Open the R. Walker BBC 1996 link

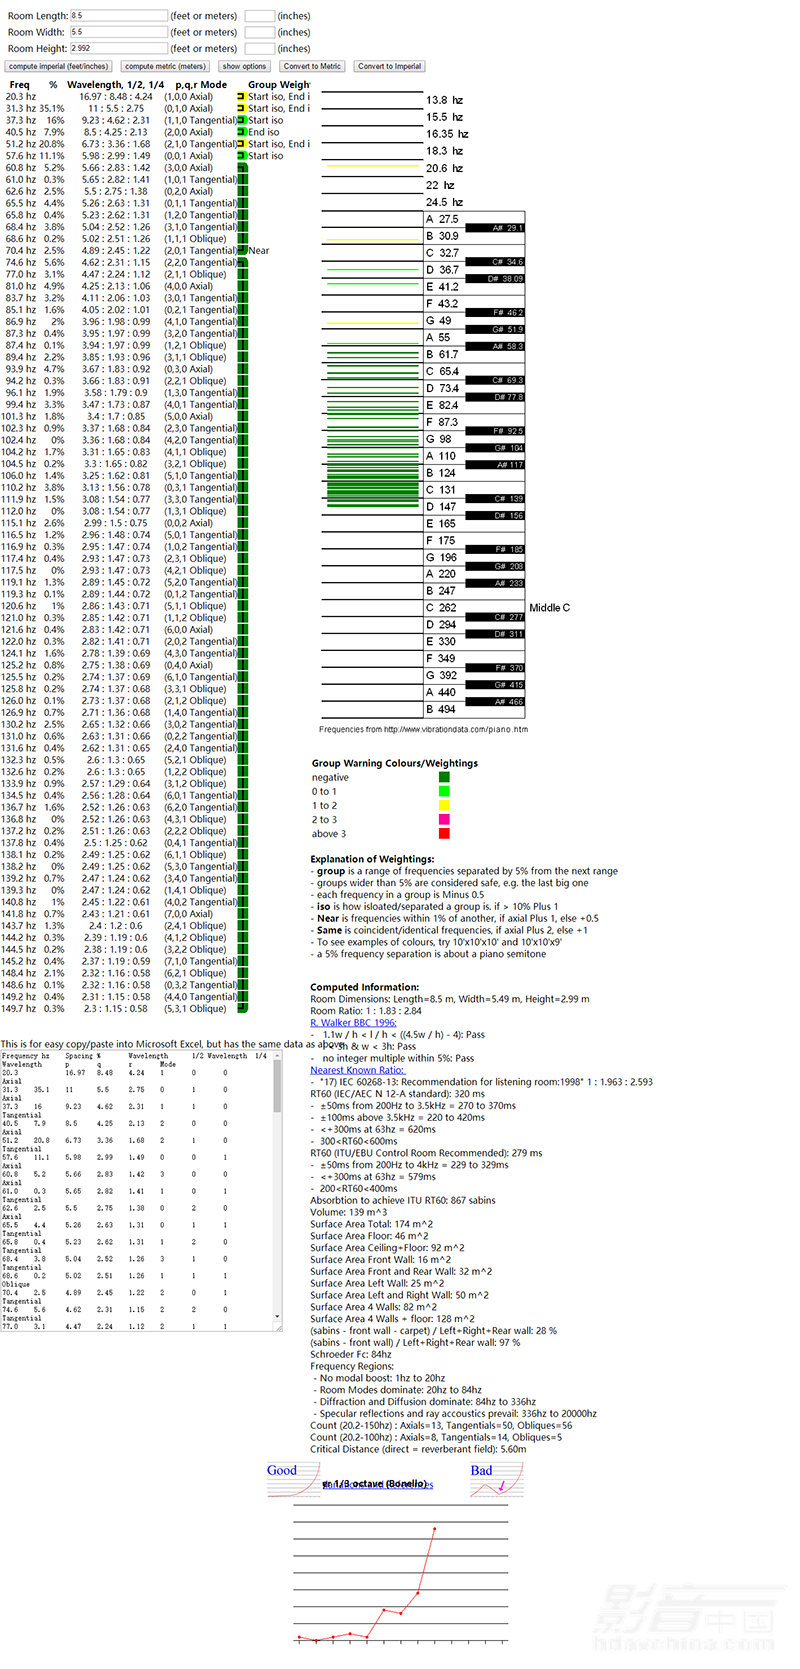pos(353,1022)
